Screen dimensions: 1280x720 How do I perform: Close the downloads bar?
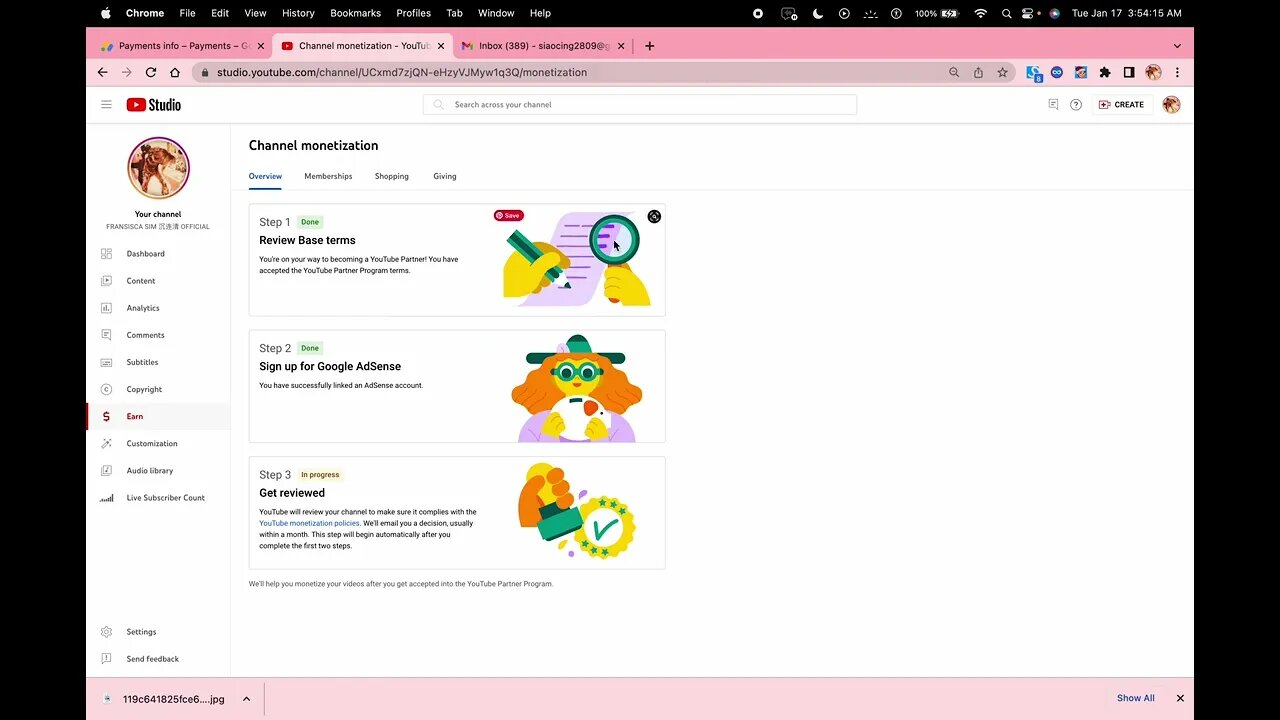(1180, 698)
